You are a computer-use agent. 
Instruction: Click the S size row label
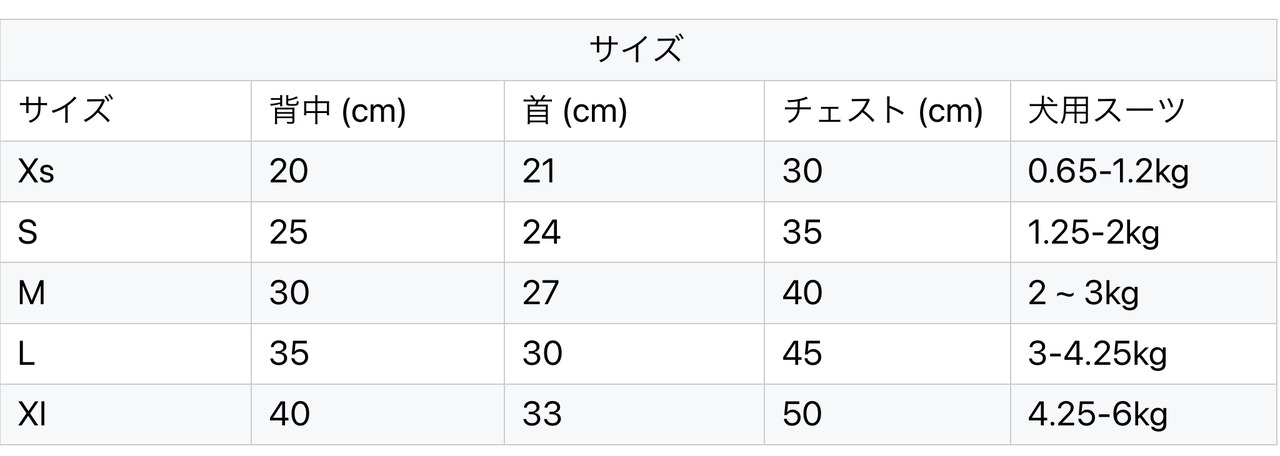[x=28, y=232]
